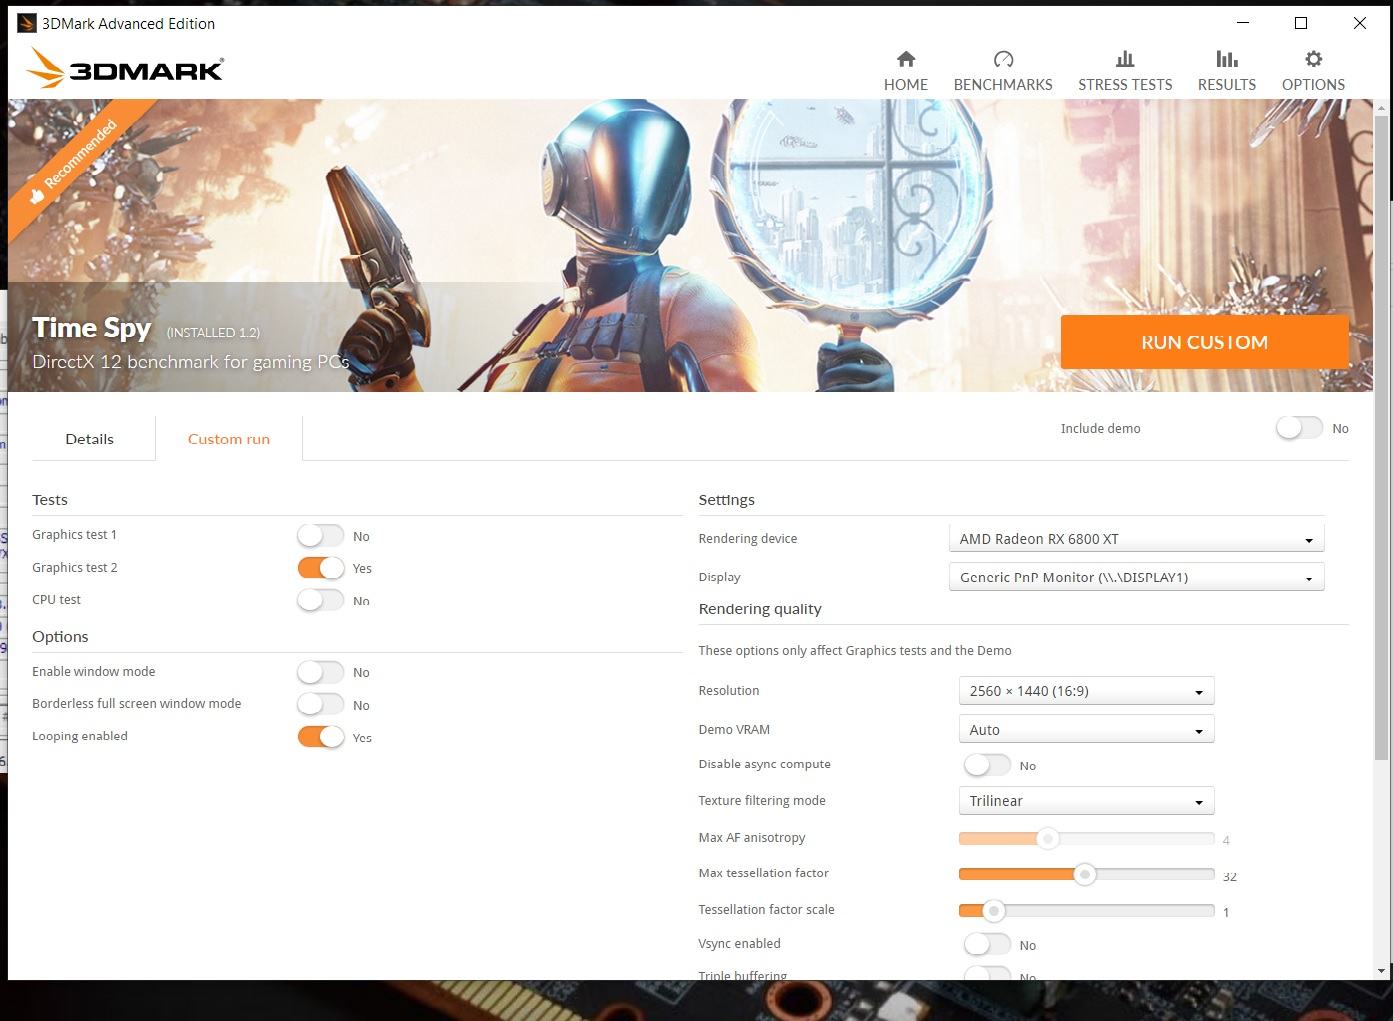Toggle Include demo switch

point(1299,428)
